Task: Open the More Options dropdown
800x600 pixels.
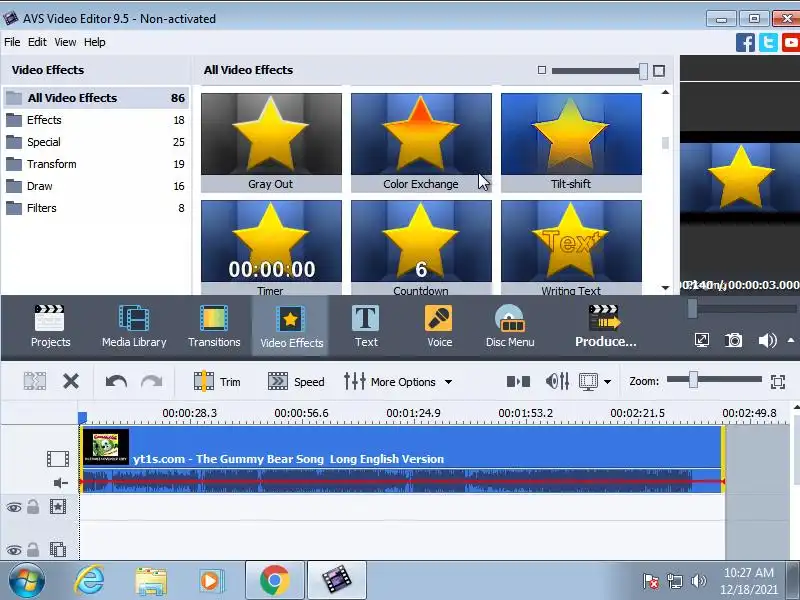Action: (398, 382)
